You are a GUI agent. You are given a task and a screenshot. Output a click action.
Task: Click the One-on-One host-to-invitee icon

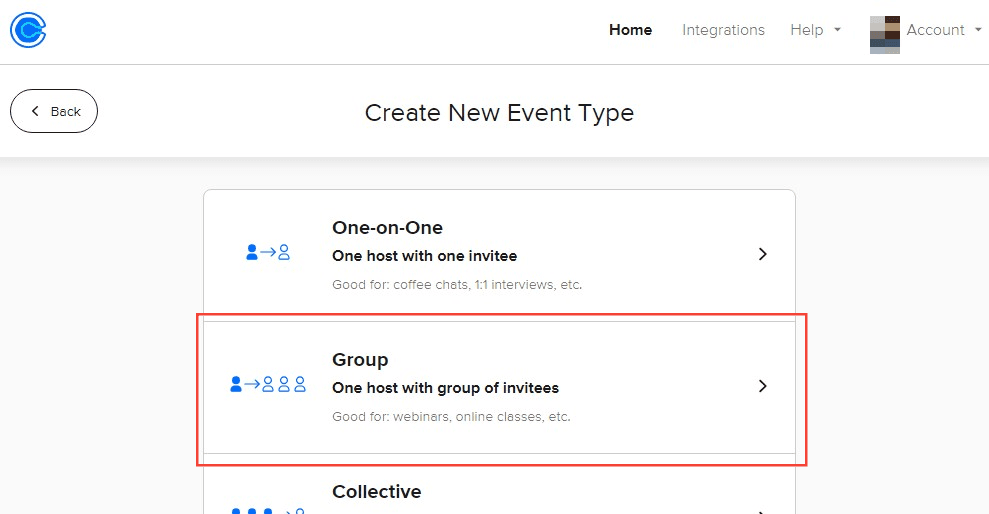267,252
